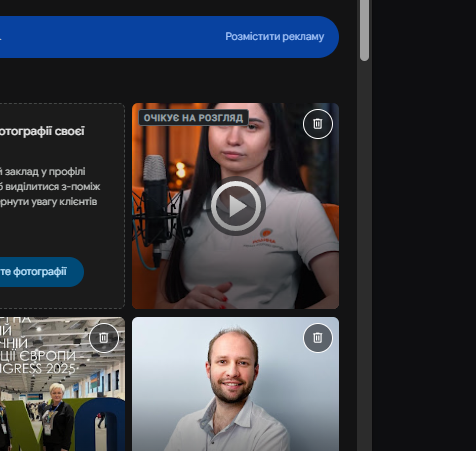The image size is (476, 451).
Task: Delete the congress photo using trash icon
Action: point(104,338)
